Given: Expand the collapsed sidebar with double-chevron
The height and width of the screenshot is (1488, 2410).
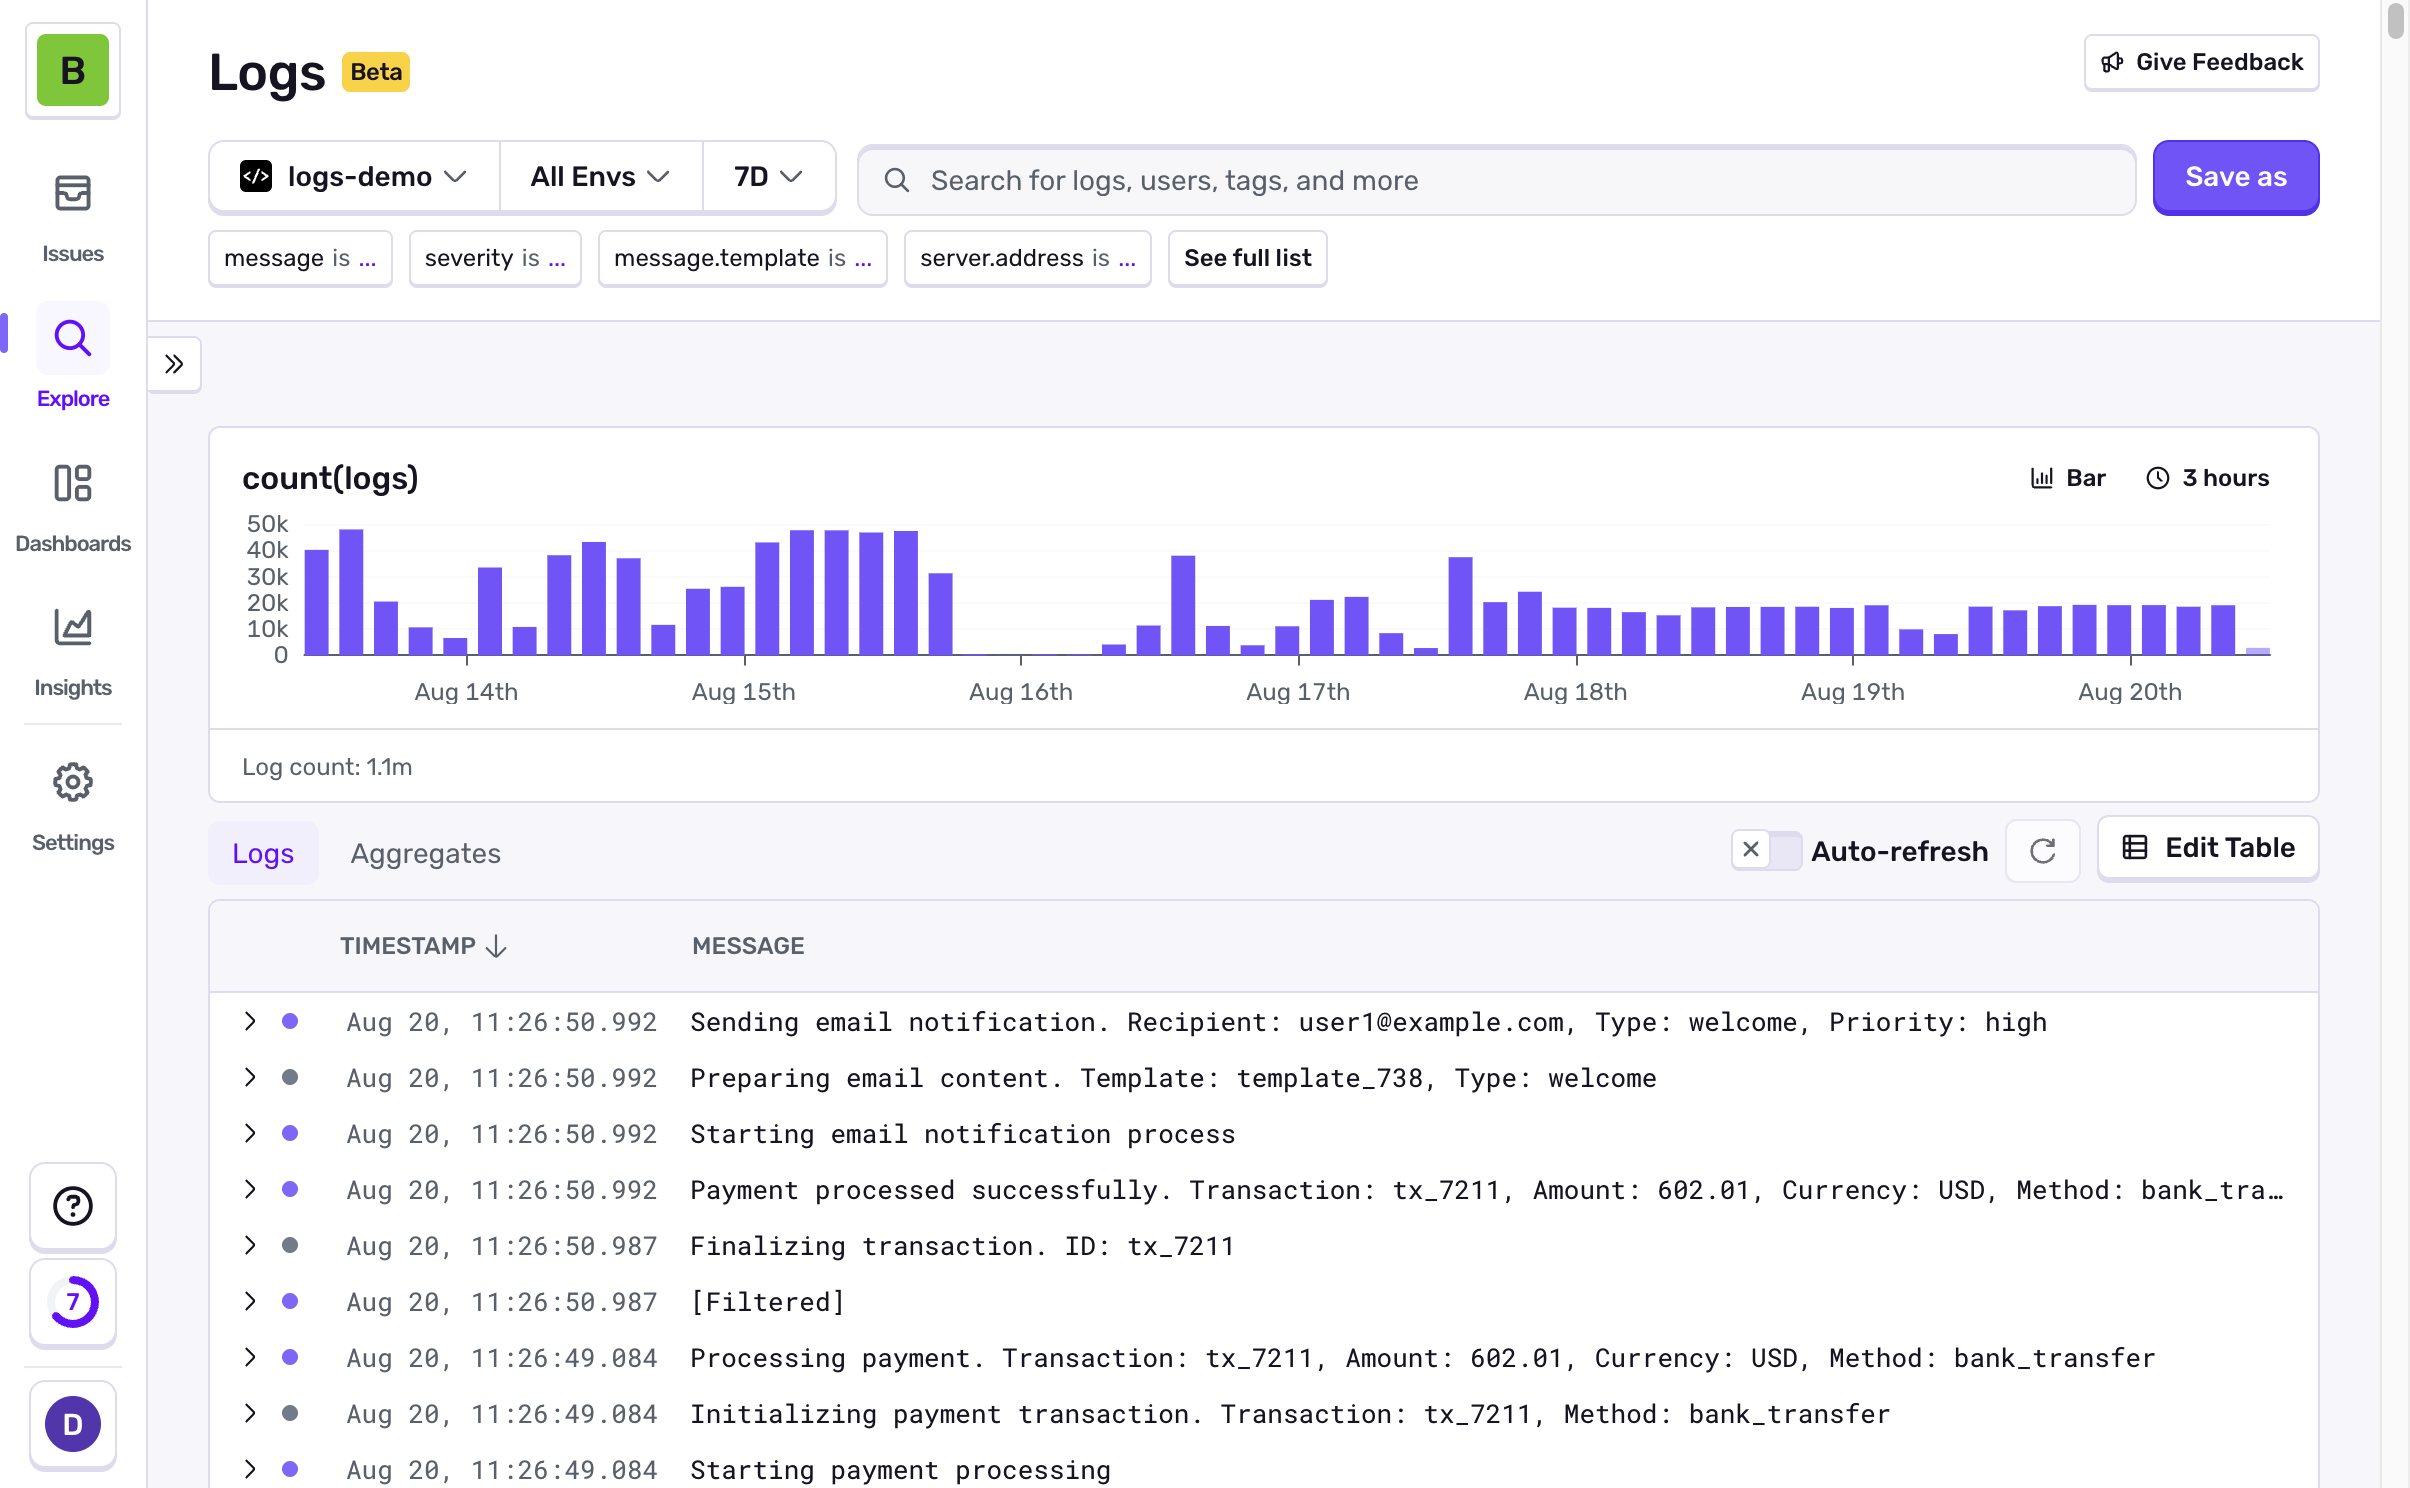Looking at the screenshot, I should pyautogui.click(x=174, y=364).
